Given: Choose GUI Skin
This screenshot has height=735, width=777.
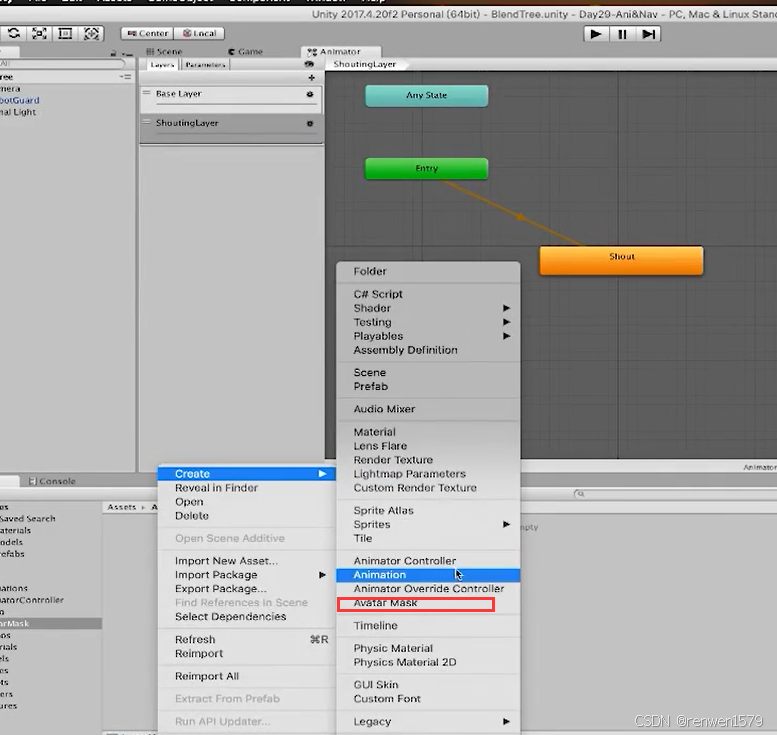Looking at the screenshot, I should [x=428, y=684].
